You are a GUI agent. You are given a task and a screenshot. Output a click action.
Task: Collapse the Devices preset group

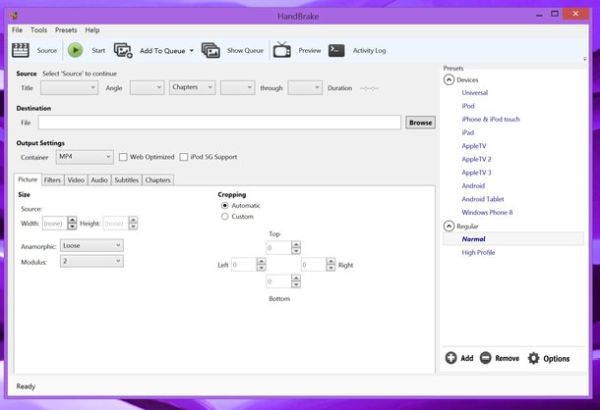click(449, 80)
